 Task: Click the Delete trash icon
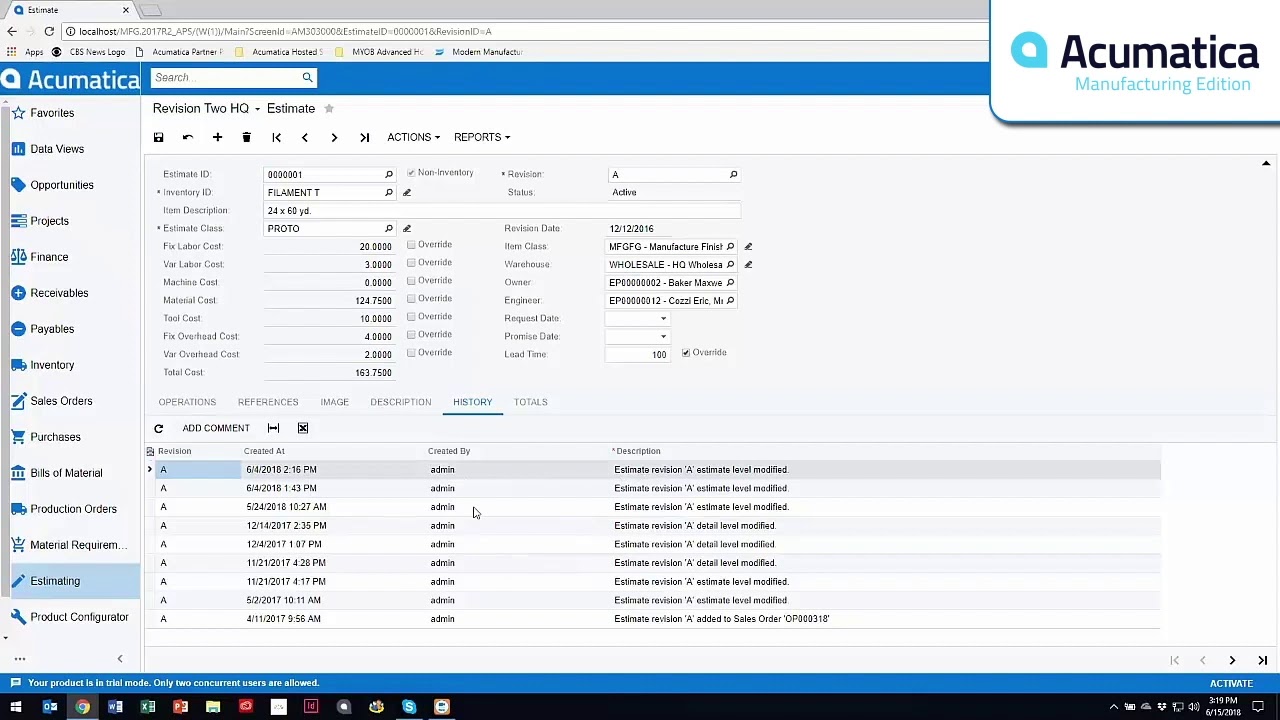246,137
